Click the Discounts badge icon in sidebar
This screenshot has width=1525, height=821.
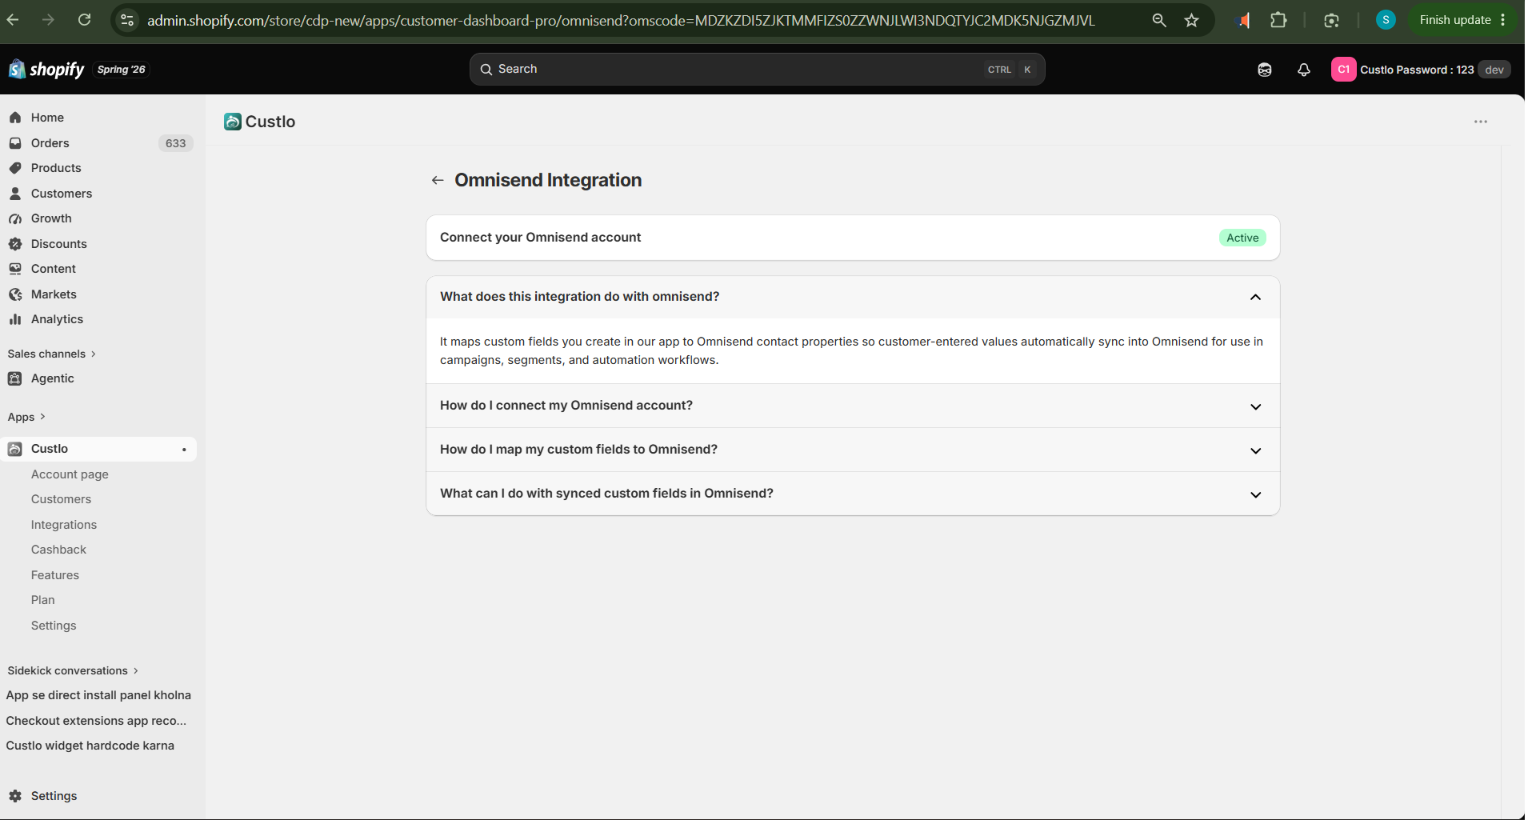coord(15,244)
